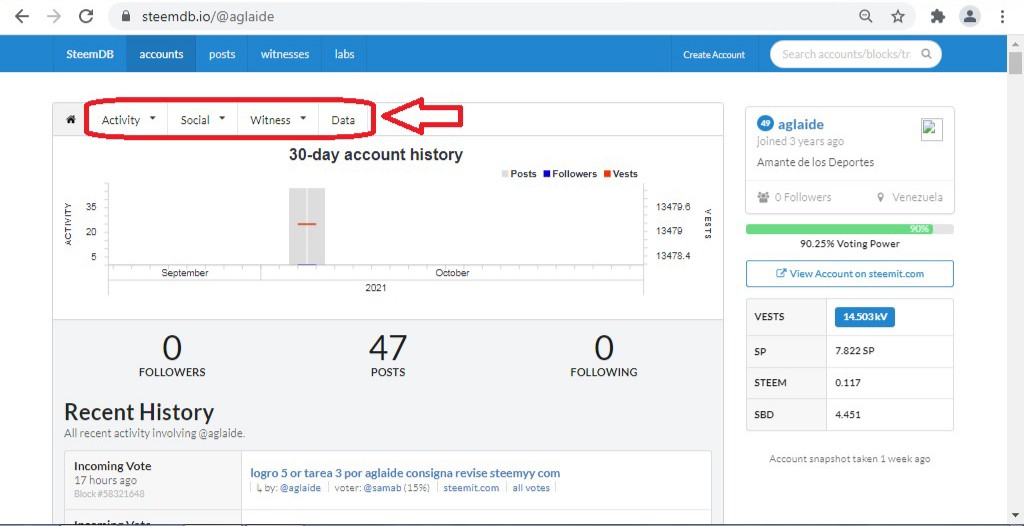
Task: Expand the Activity dropdown
Action: (129, 120)
